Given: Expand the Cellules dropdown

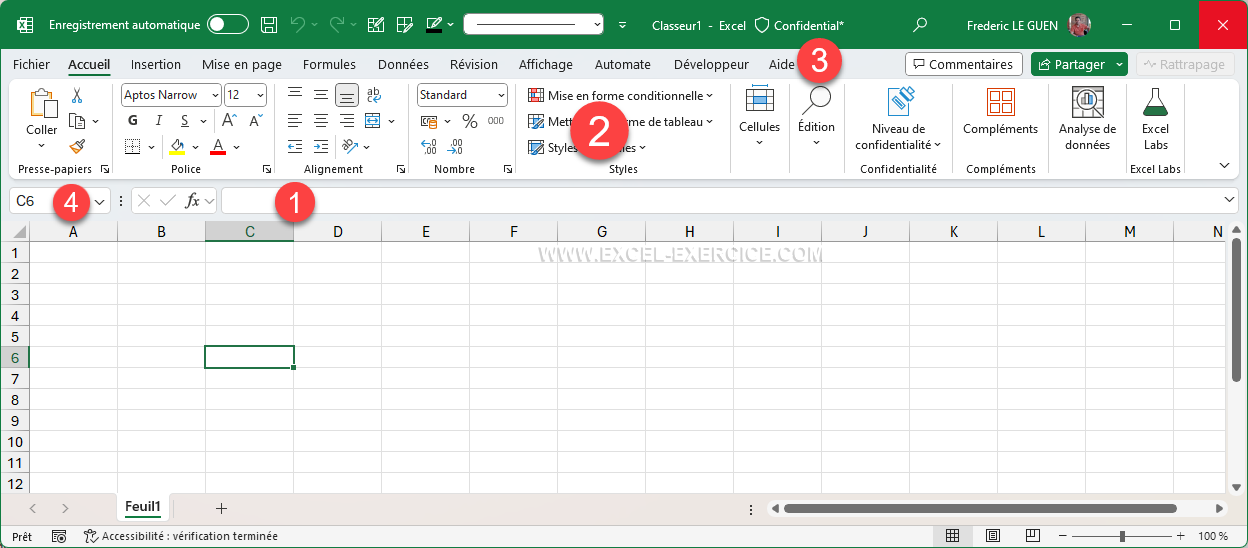Looking at the screenshot, I should (760, 142).
